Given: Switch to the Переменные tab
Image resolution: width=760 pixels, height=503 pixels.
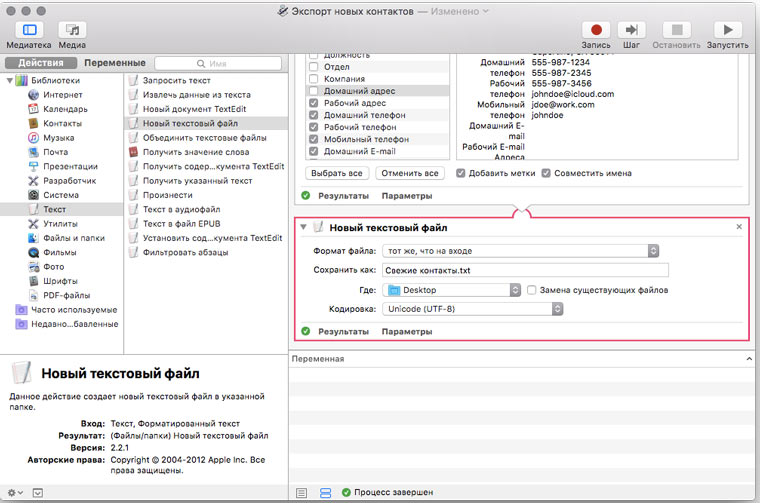Looking at the screenshot, I should point(115,63).
